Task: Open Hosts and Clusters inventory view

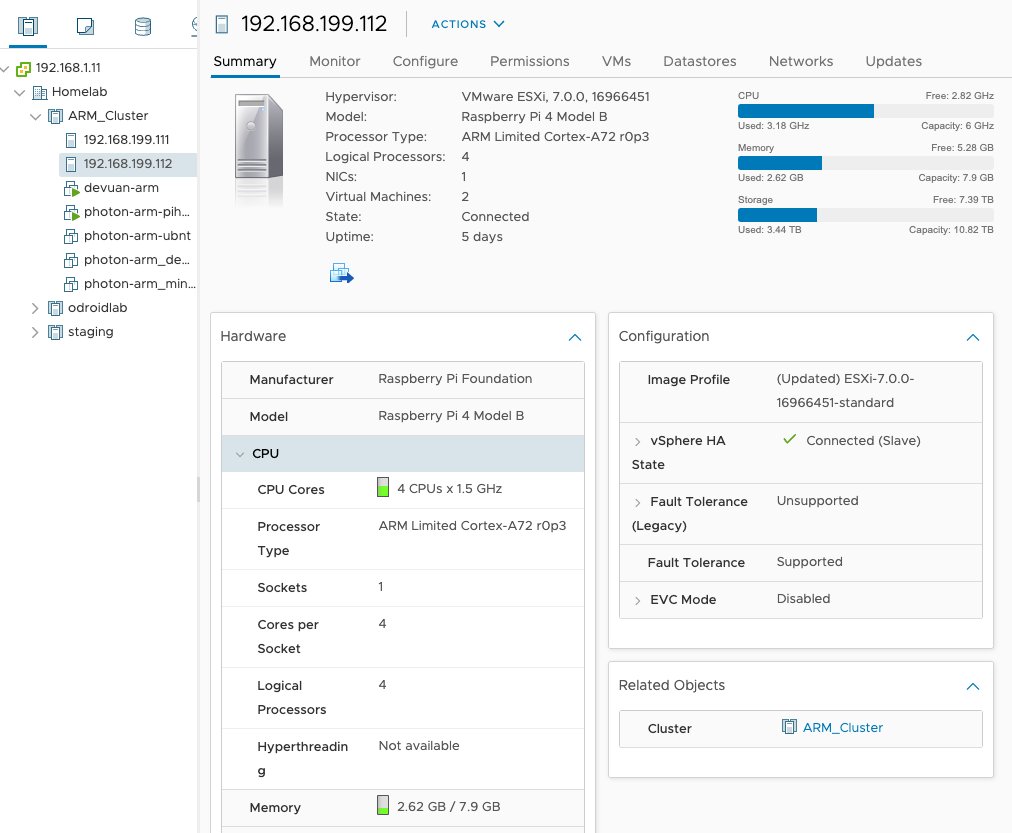Action: point(28,26)
